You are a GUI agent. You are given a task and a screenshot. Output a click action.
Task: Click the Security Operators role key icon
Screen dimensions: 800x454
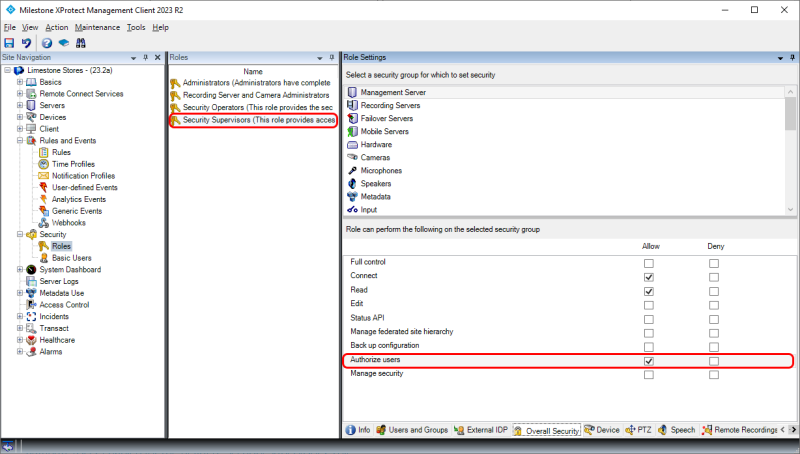[175, 108]
